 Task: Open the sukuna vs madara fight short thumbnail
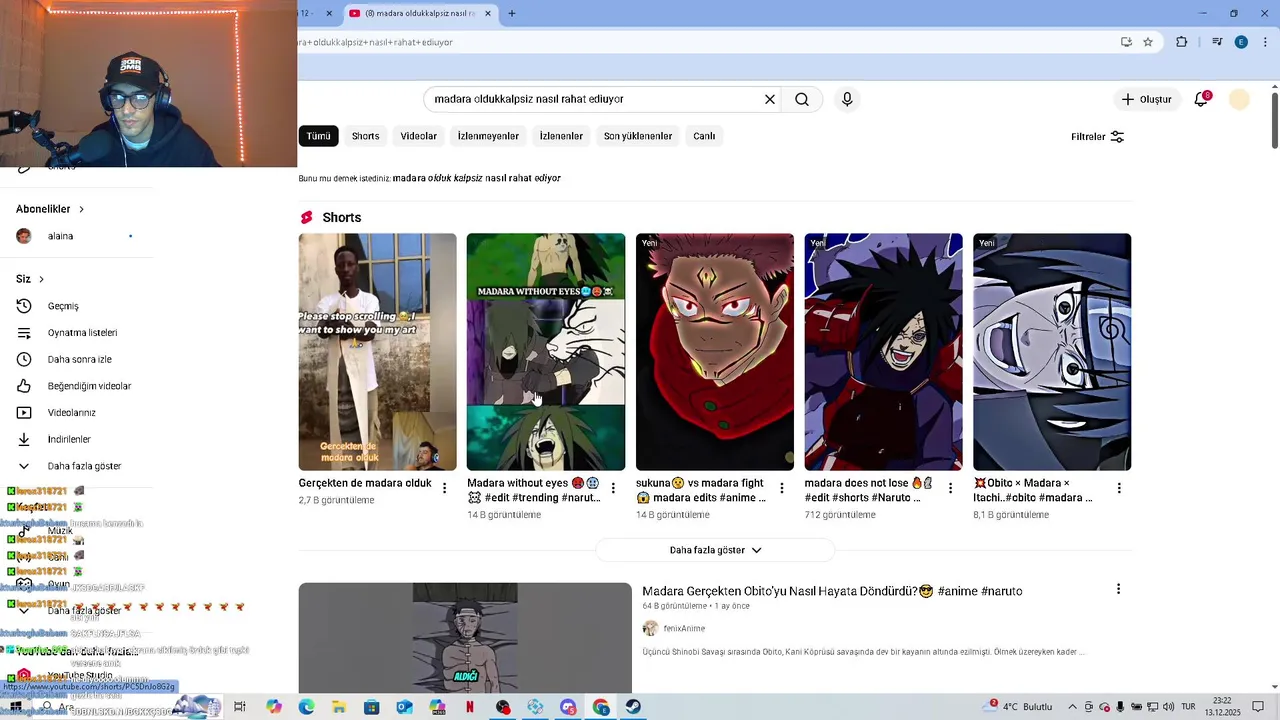click(715, 352)
